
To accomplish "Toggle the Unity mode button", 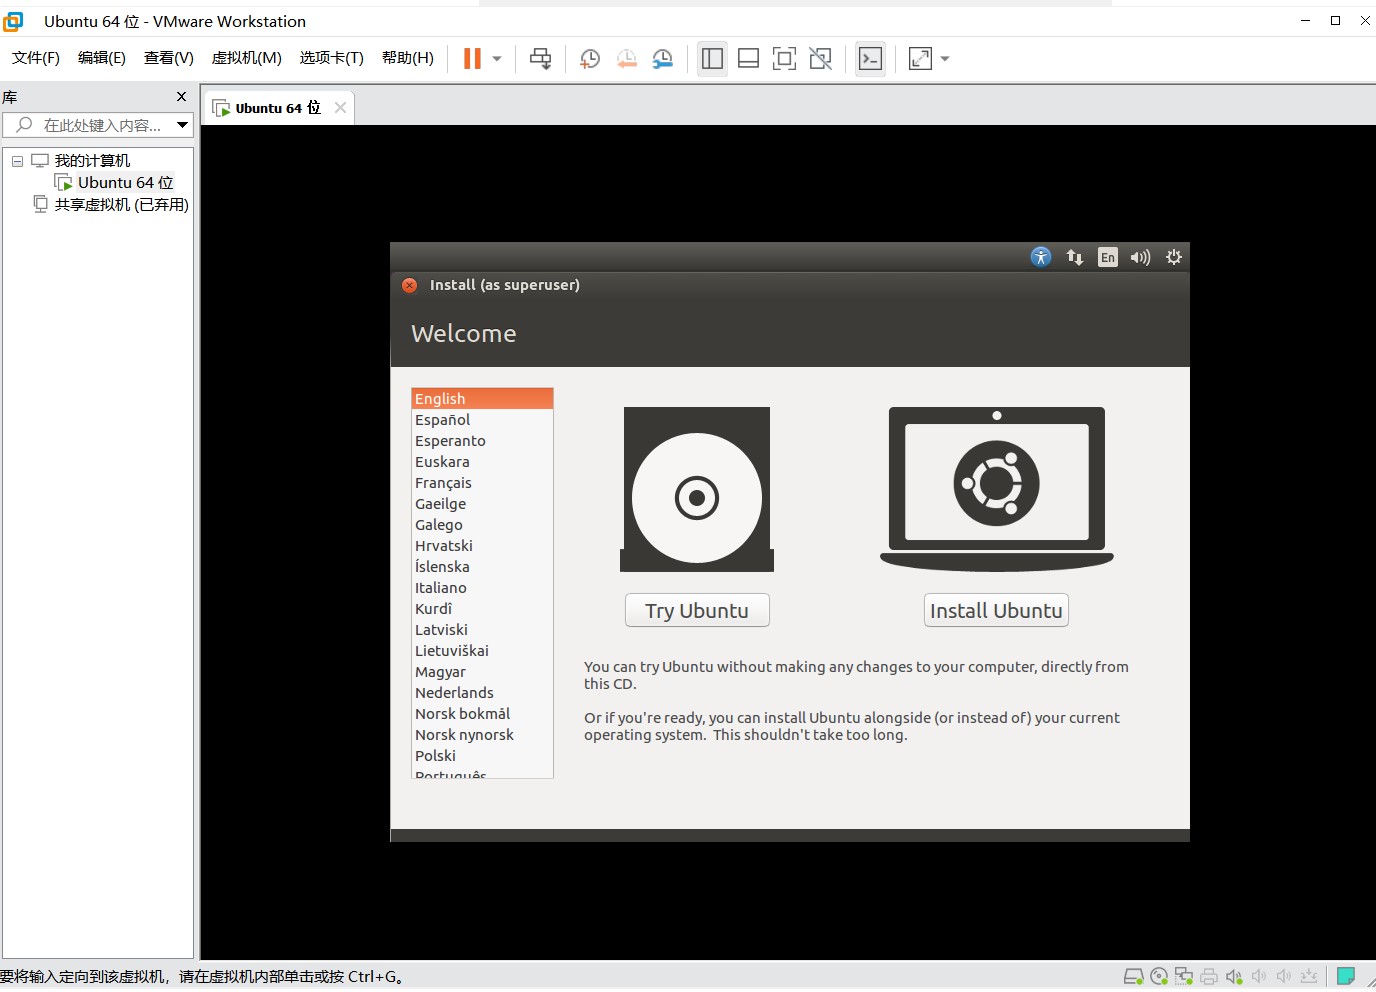I will point(820,59).
